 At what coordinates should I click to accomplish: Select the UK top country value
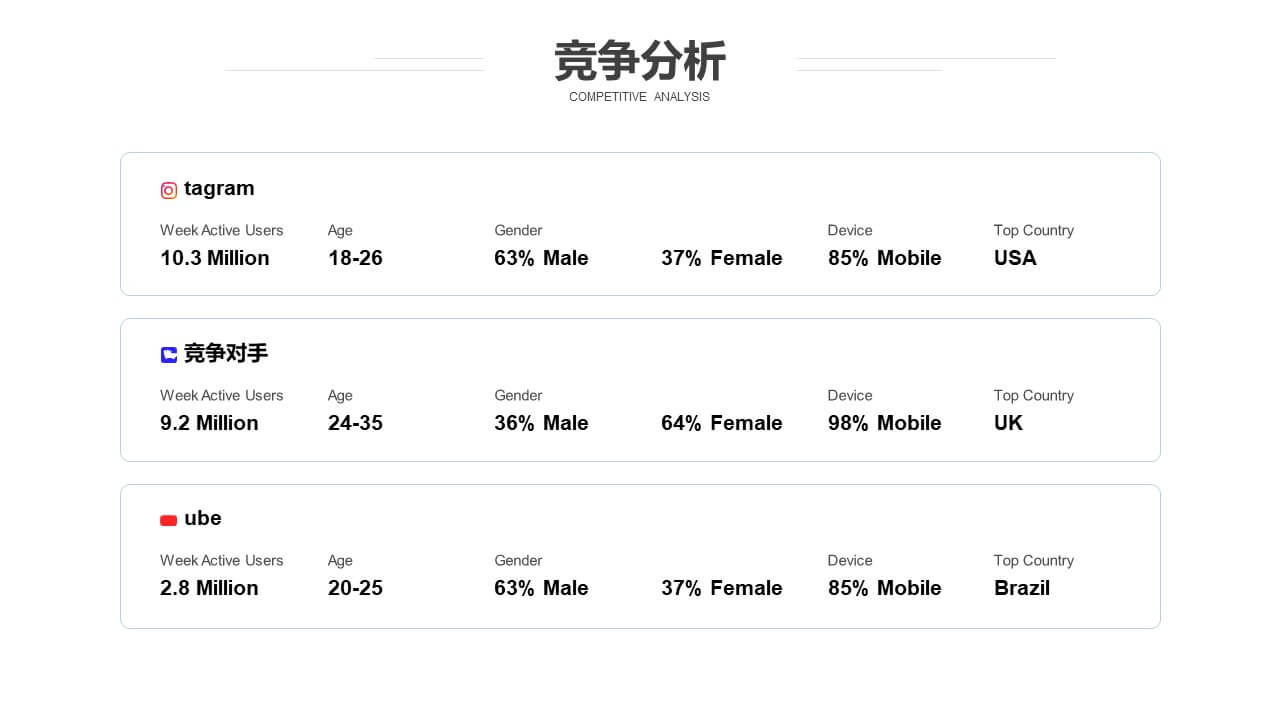[x=1008, y=423]
